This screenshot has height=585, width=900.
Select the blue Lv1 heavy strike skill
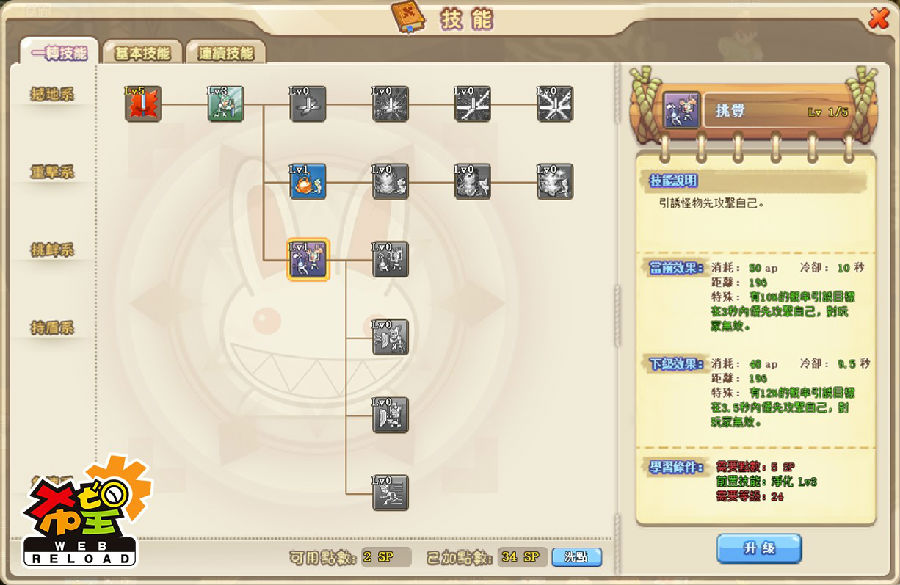pos(308,181)
